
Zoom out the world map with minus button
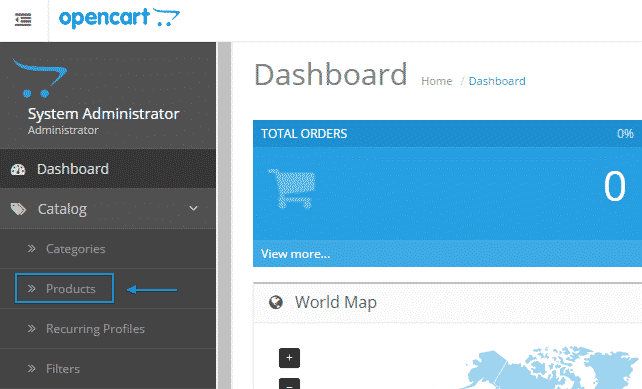tap(289, 384)
